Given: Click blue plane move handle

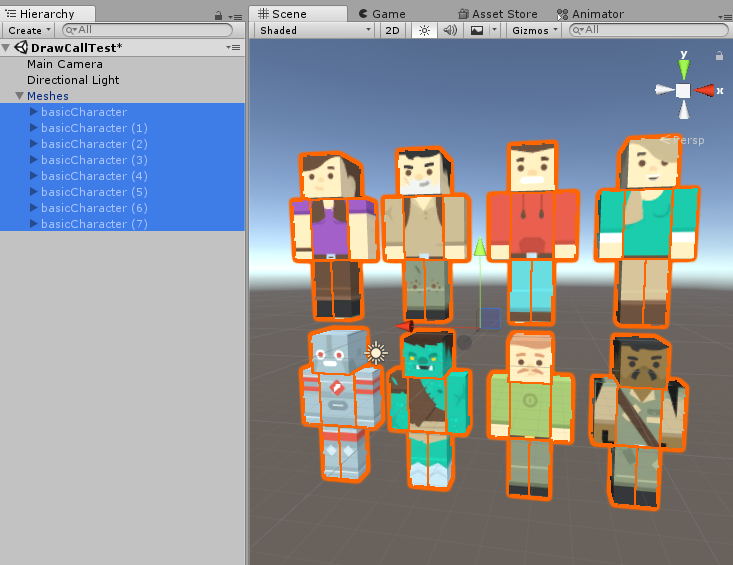Looking at the screenshot, I should pyautogui.click(x=489, y=319).
